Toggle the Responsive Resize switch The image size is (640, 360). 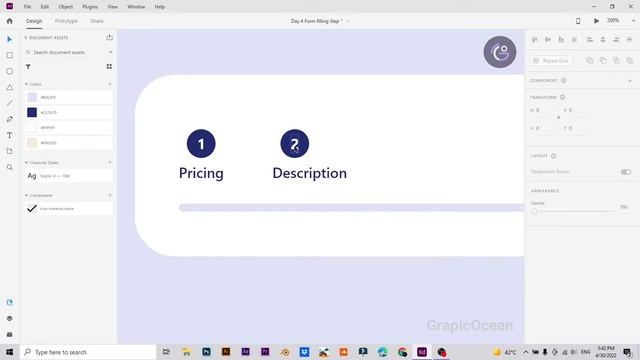coord(626,172)
